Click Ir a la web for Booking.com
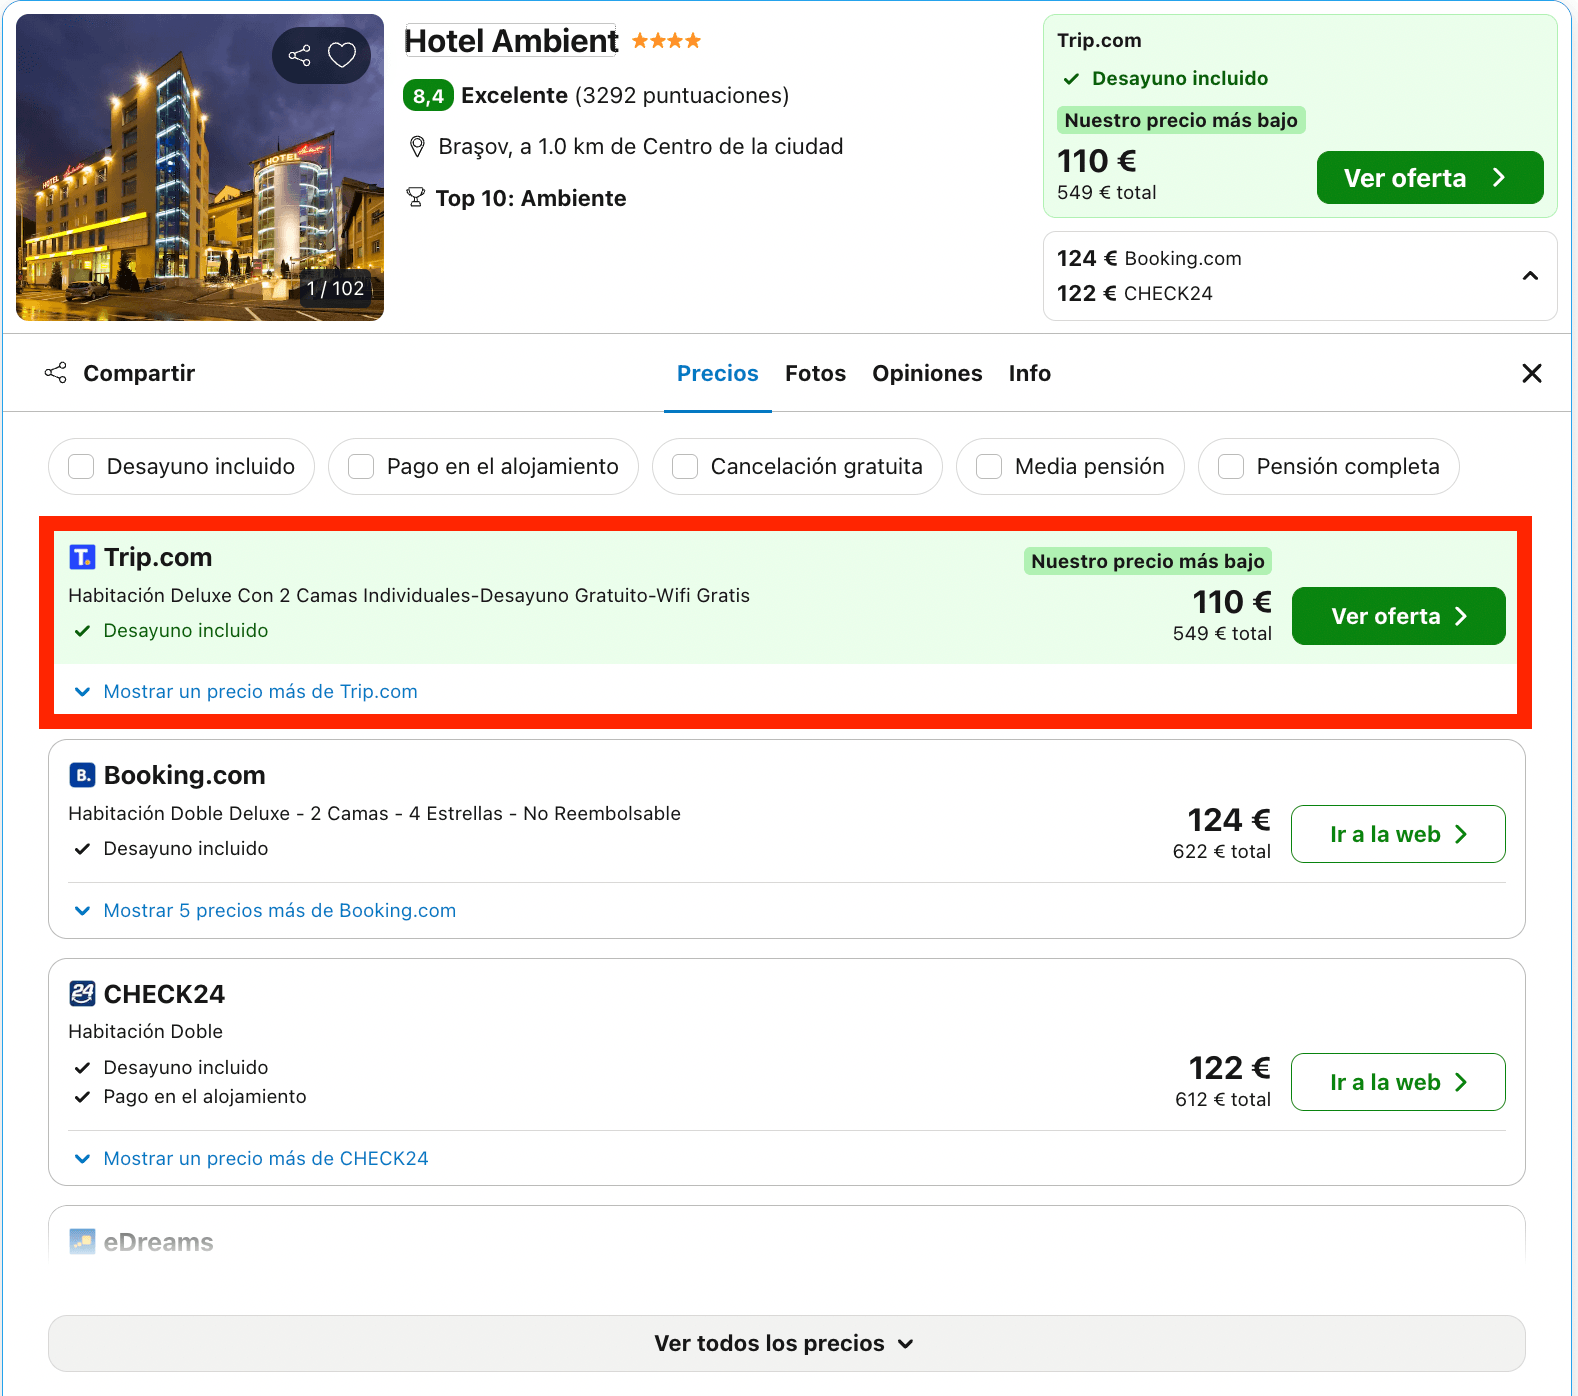 pyautogui.click(x=1398, y=834)
